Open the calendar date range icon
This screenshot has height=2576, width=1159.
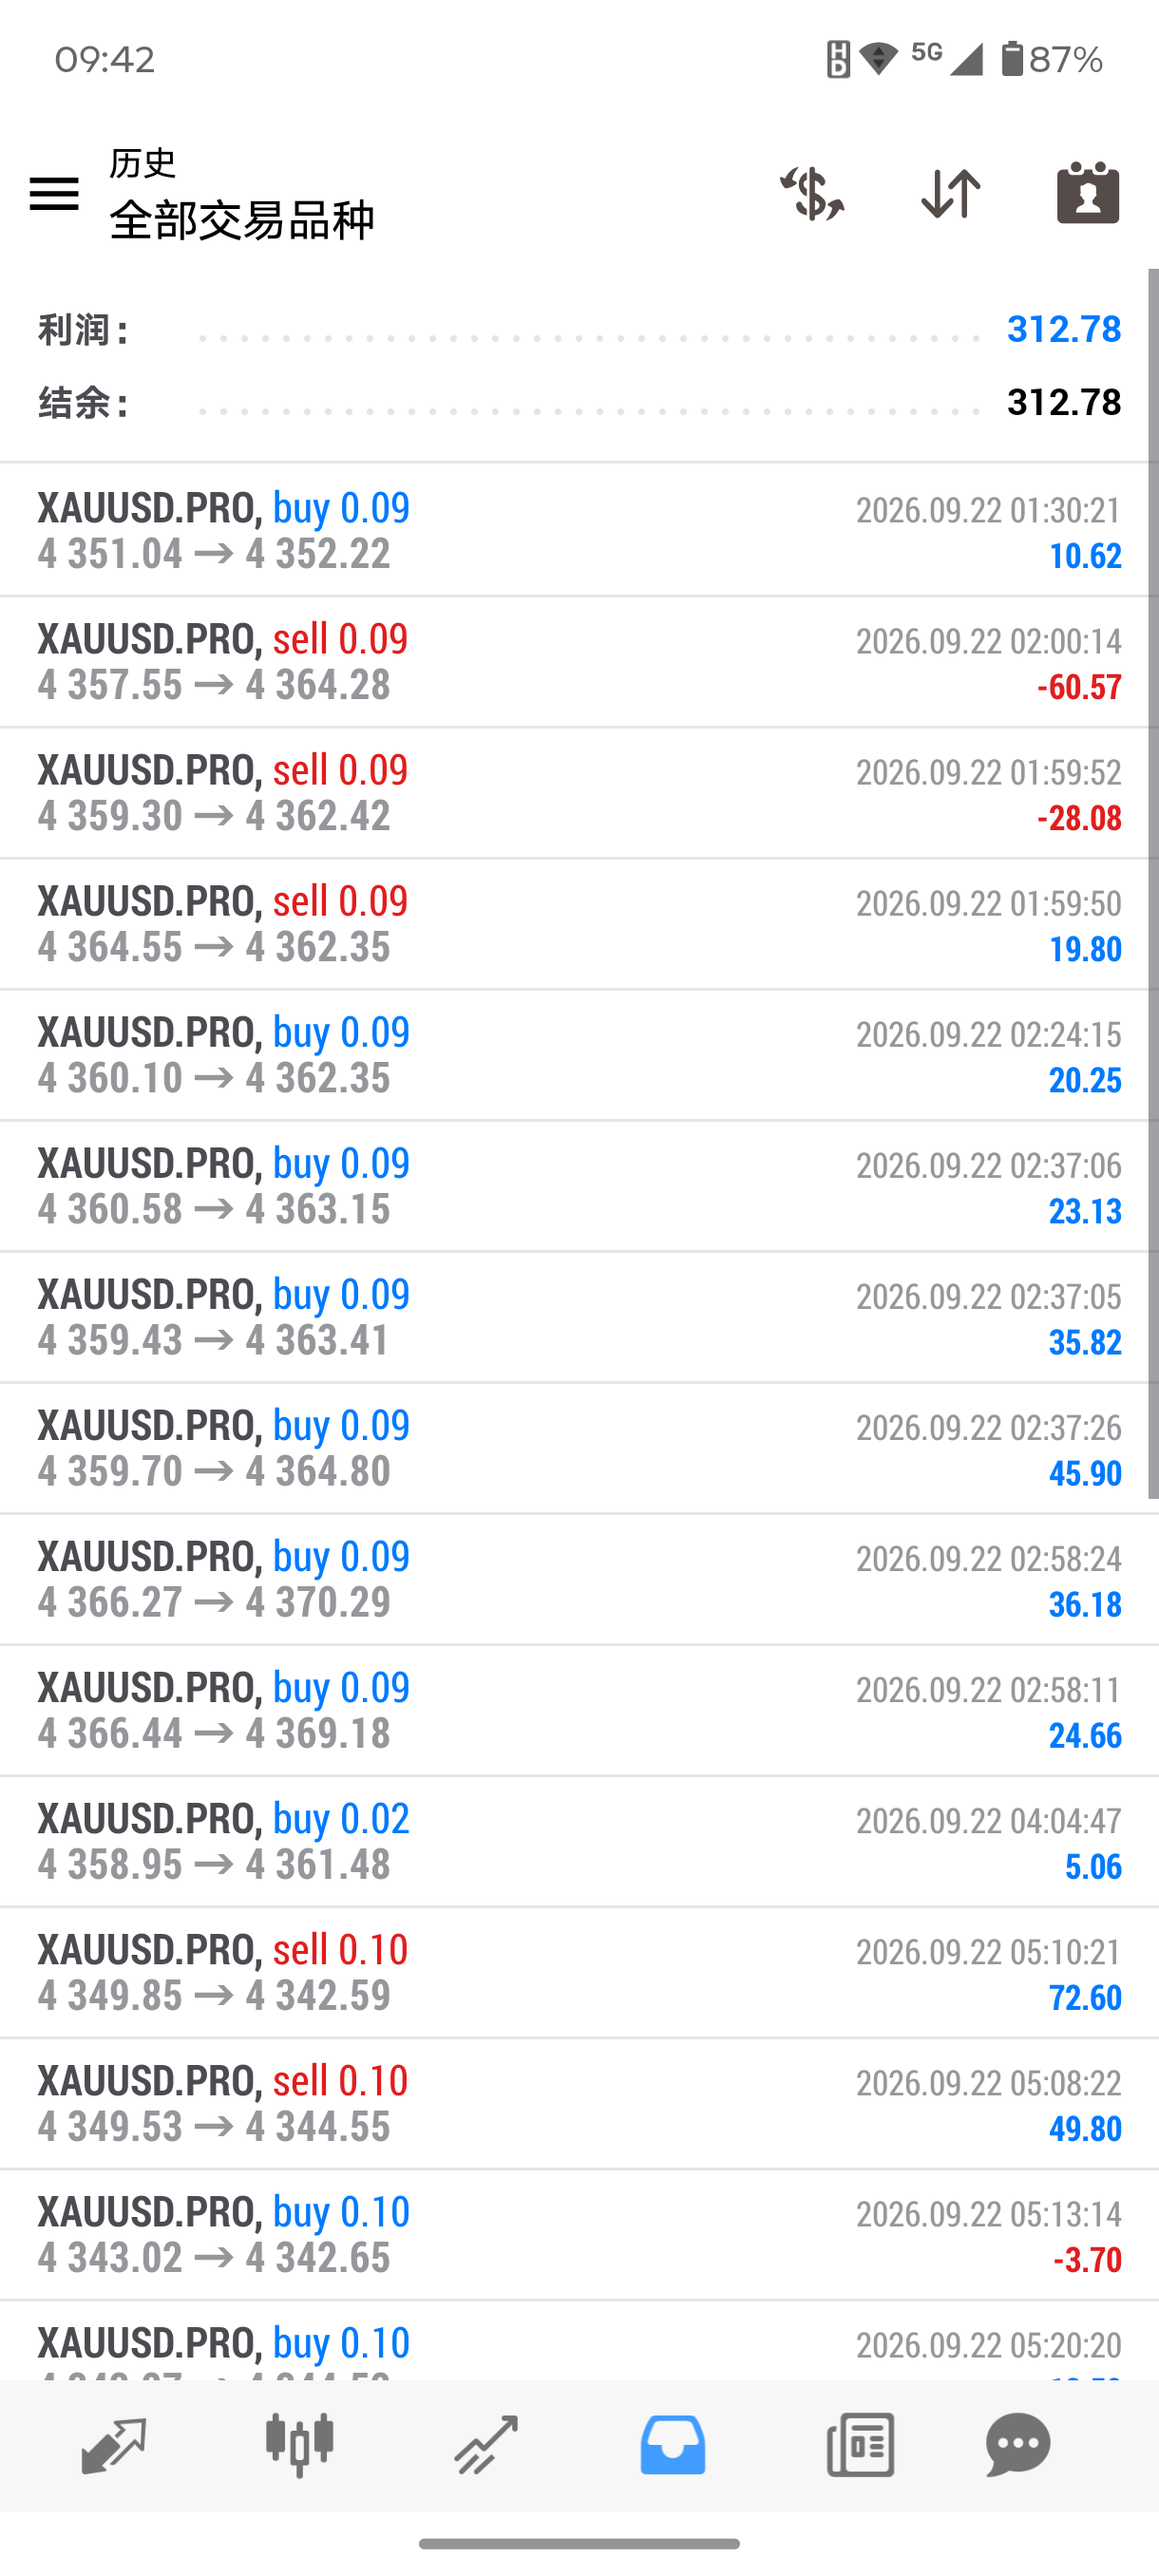tap(1088, 192)
